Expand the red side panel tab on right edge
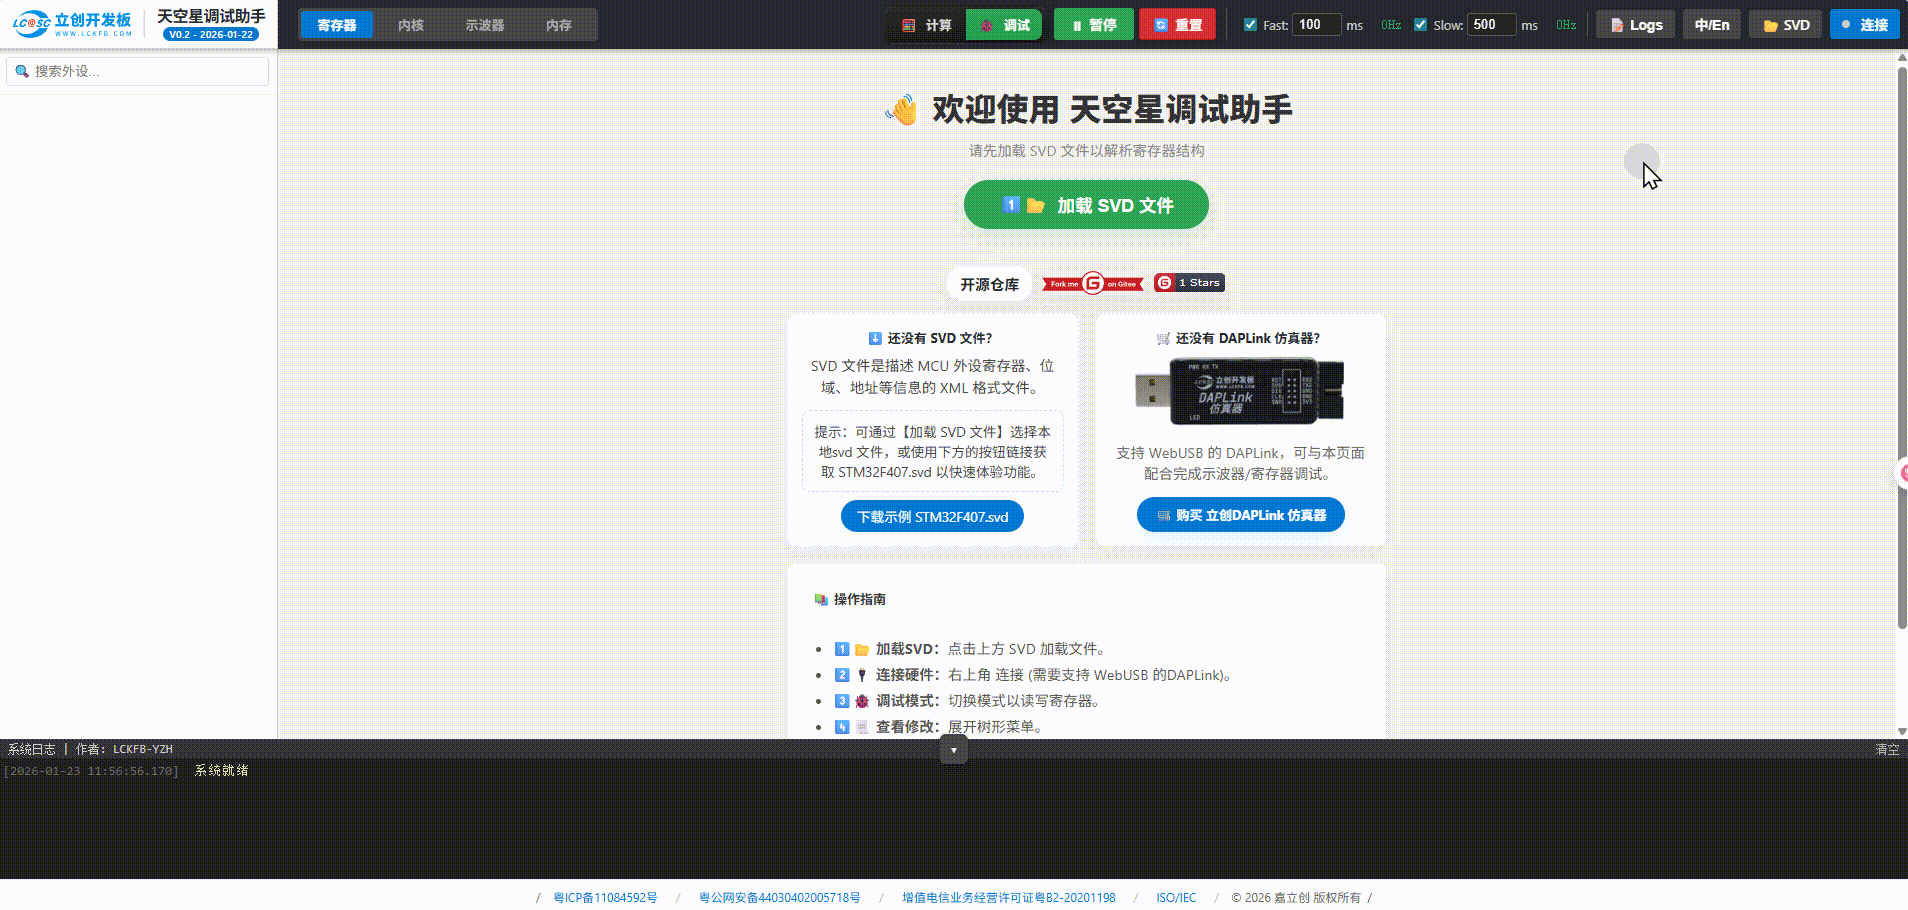This screenshot has width=1908, height=910. [1901, 474]
